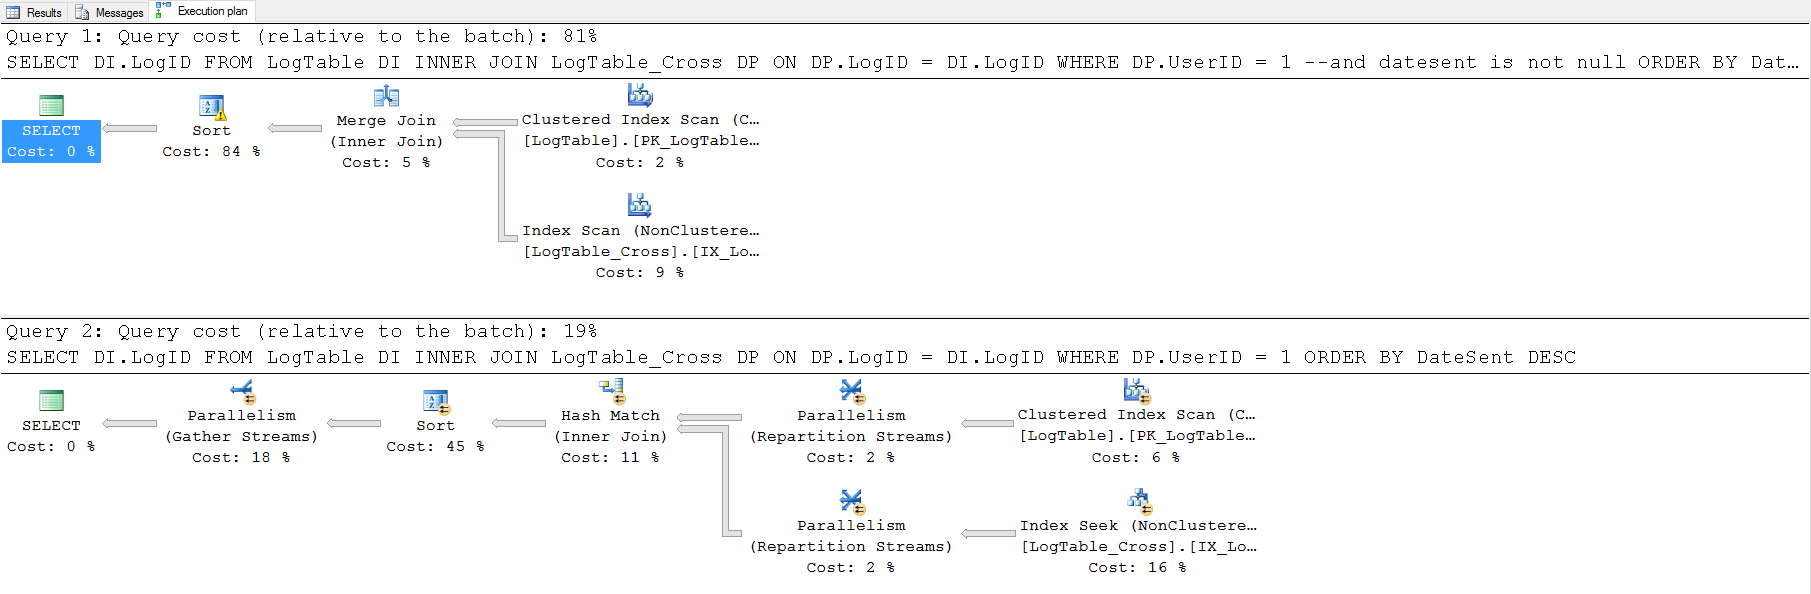The height and width of the screenshot is (594, 1811).
Task: Click upper Repartition Streams parallelism icon
Action: (x=851, y=391)
